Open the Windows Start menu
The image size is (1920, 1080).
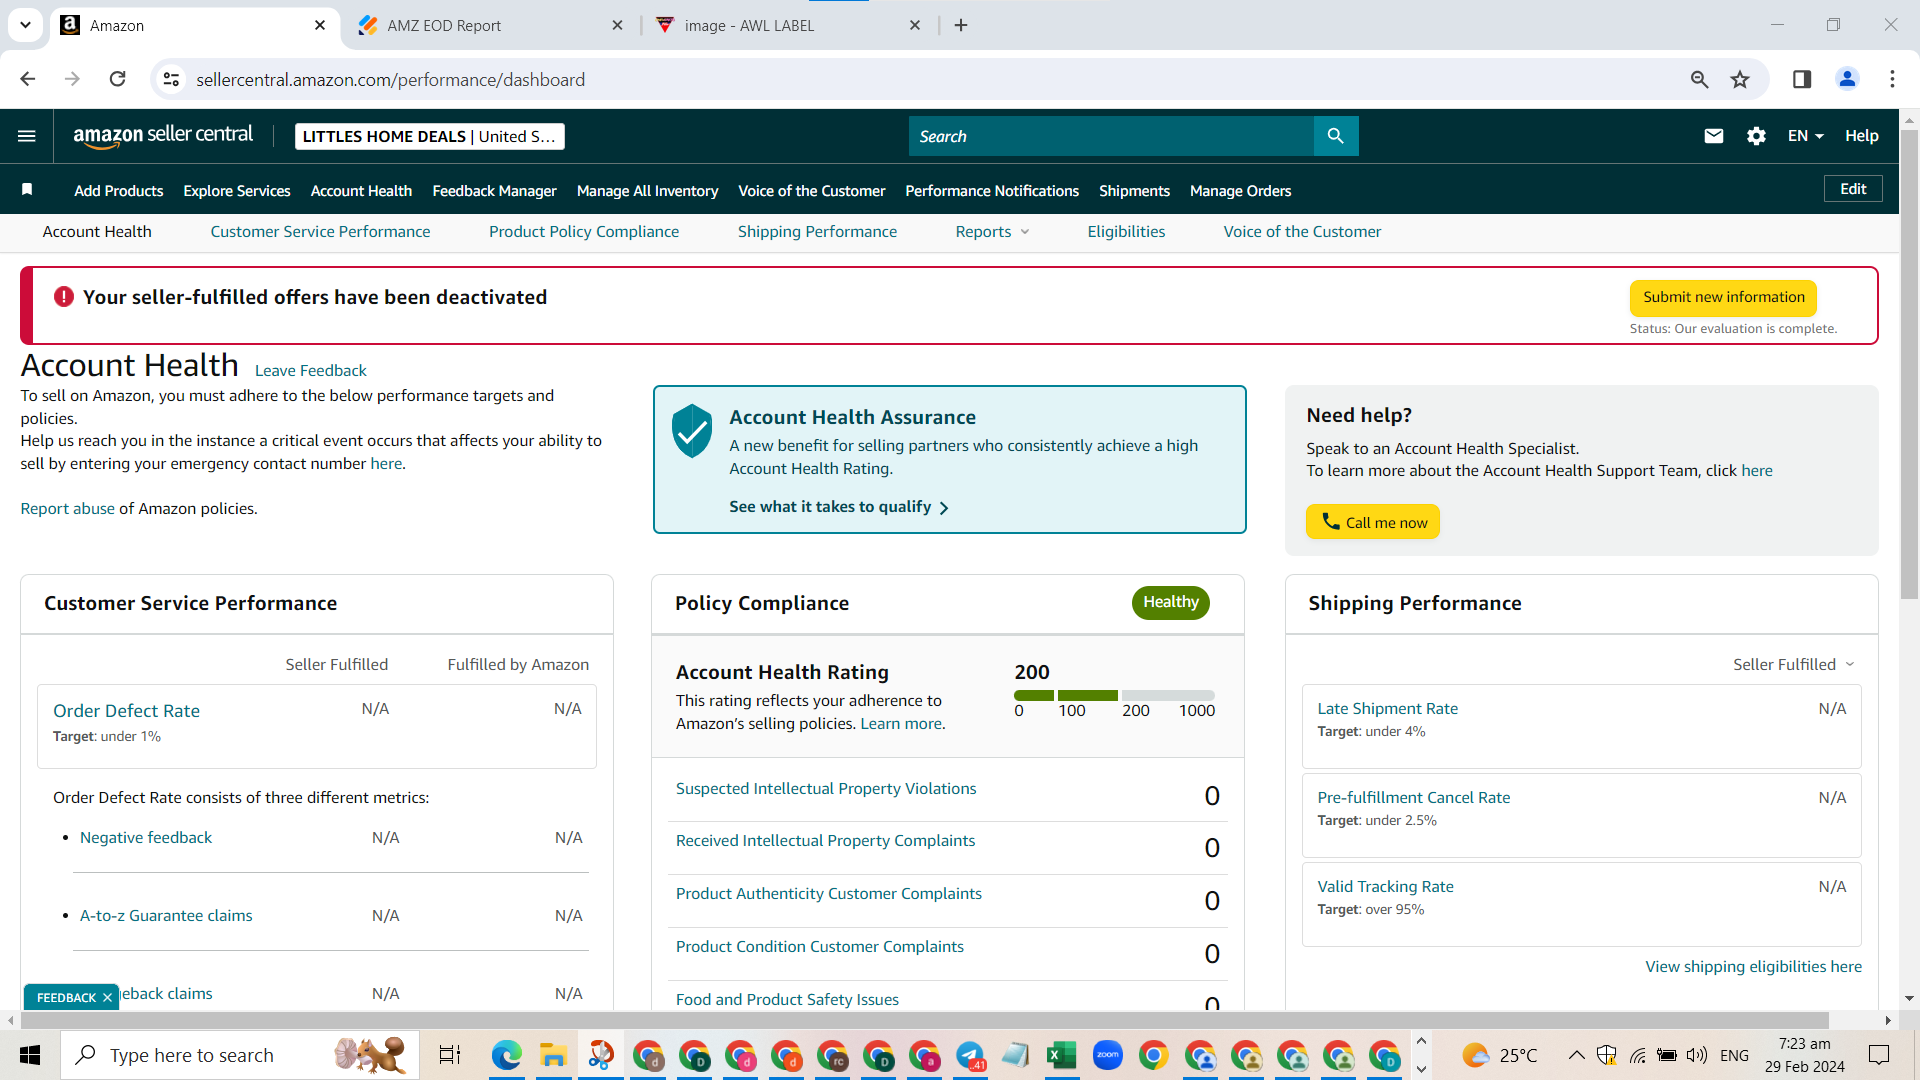30,1055
